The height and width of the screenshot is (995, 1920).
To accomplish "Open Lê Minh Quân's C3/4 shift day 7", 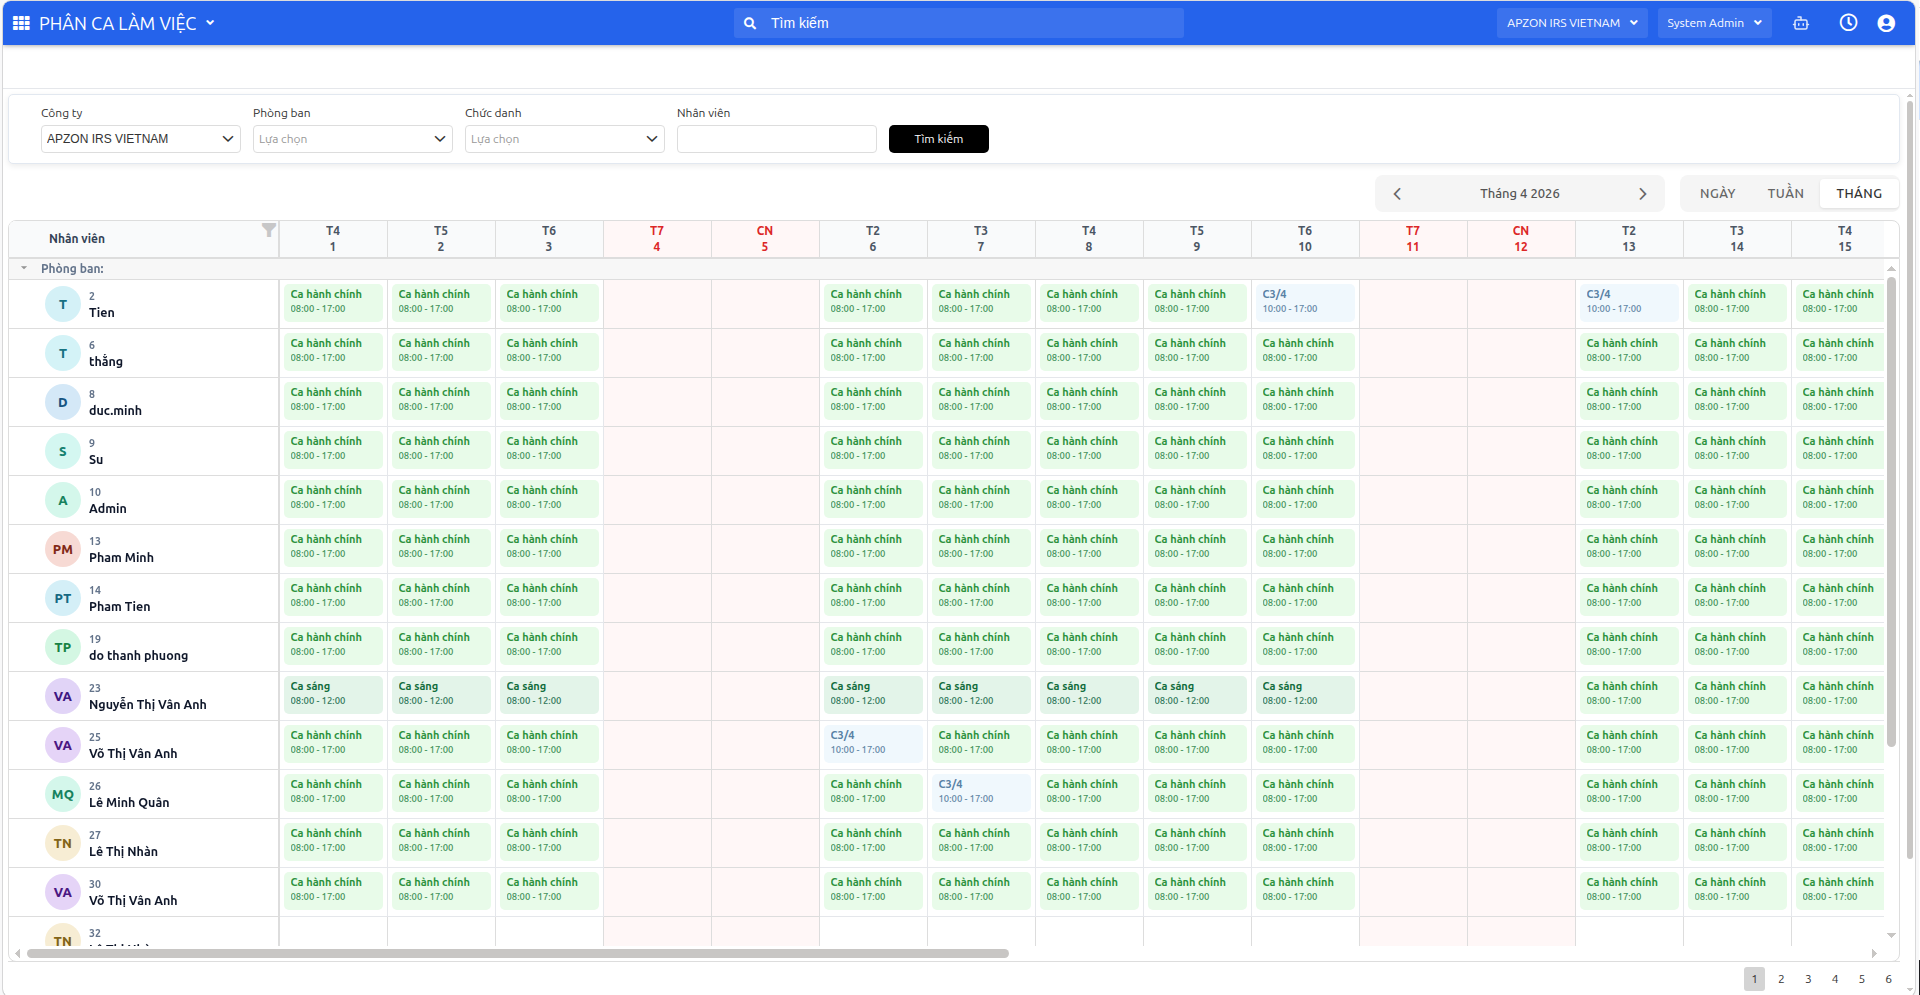I will (981, 792).
